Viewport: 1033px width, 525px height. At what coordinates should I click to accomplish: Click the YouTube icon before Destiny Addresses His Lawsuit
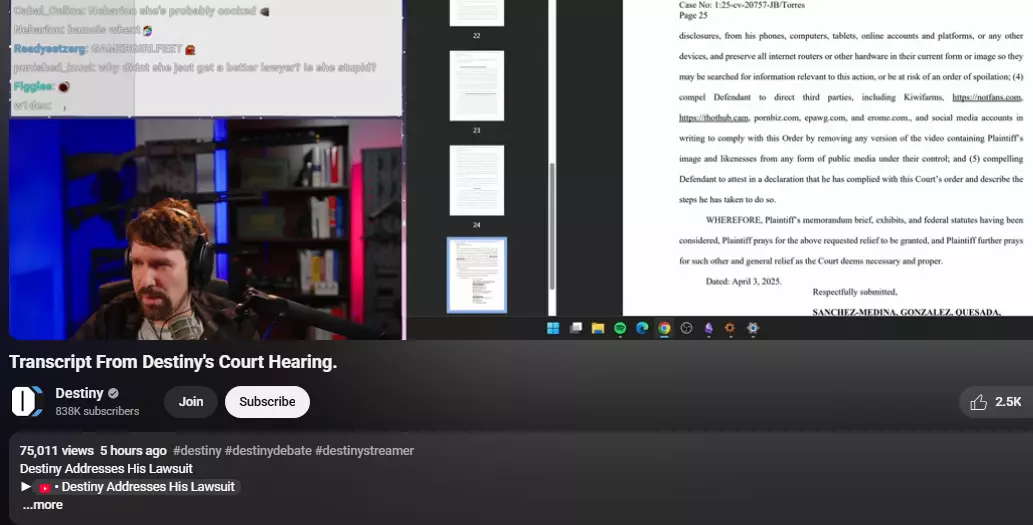[45, 487]
